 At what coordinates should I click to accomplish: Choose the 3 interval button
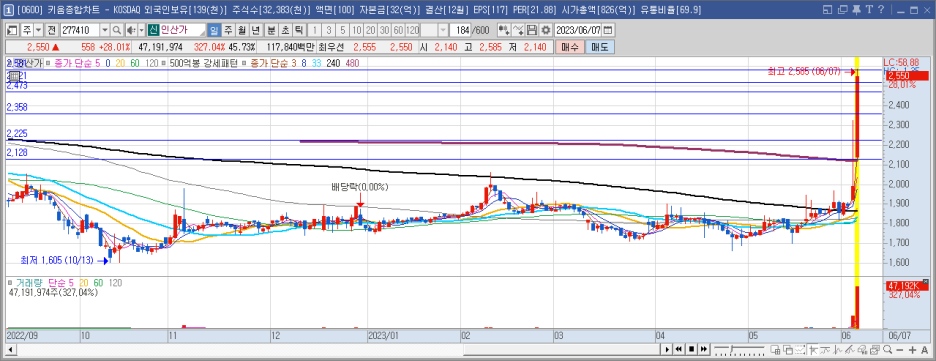tap(329, 30)
